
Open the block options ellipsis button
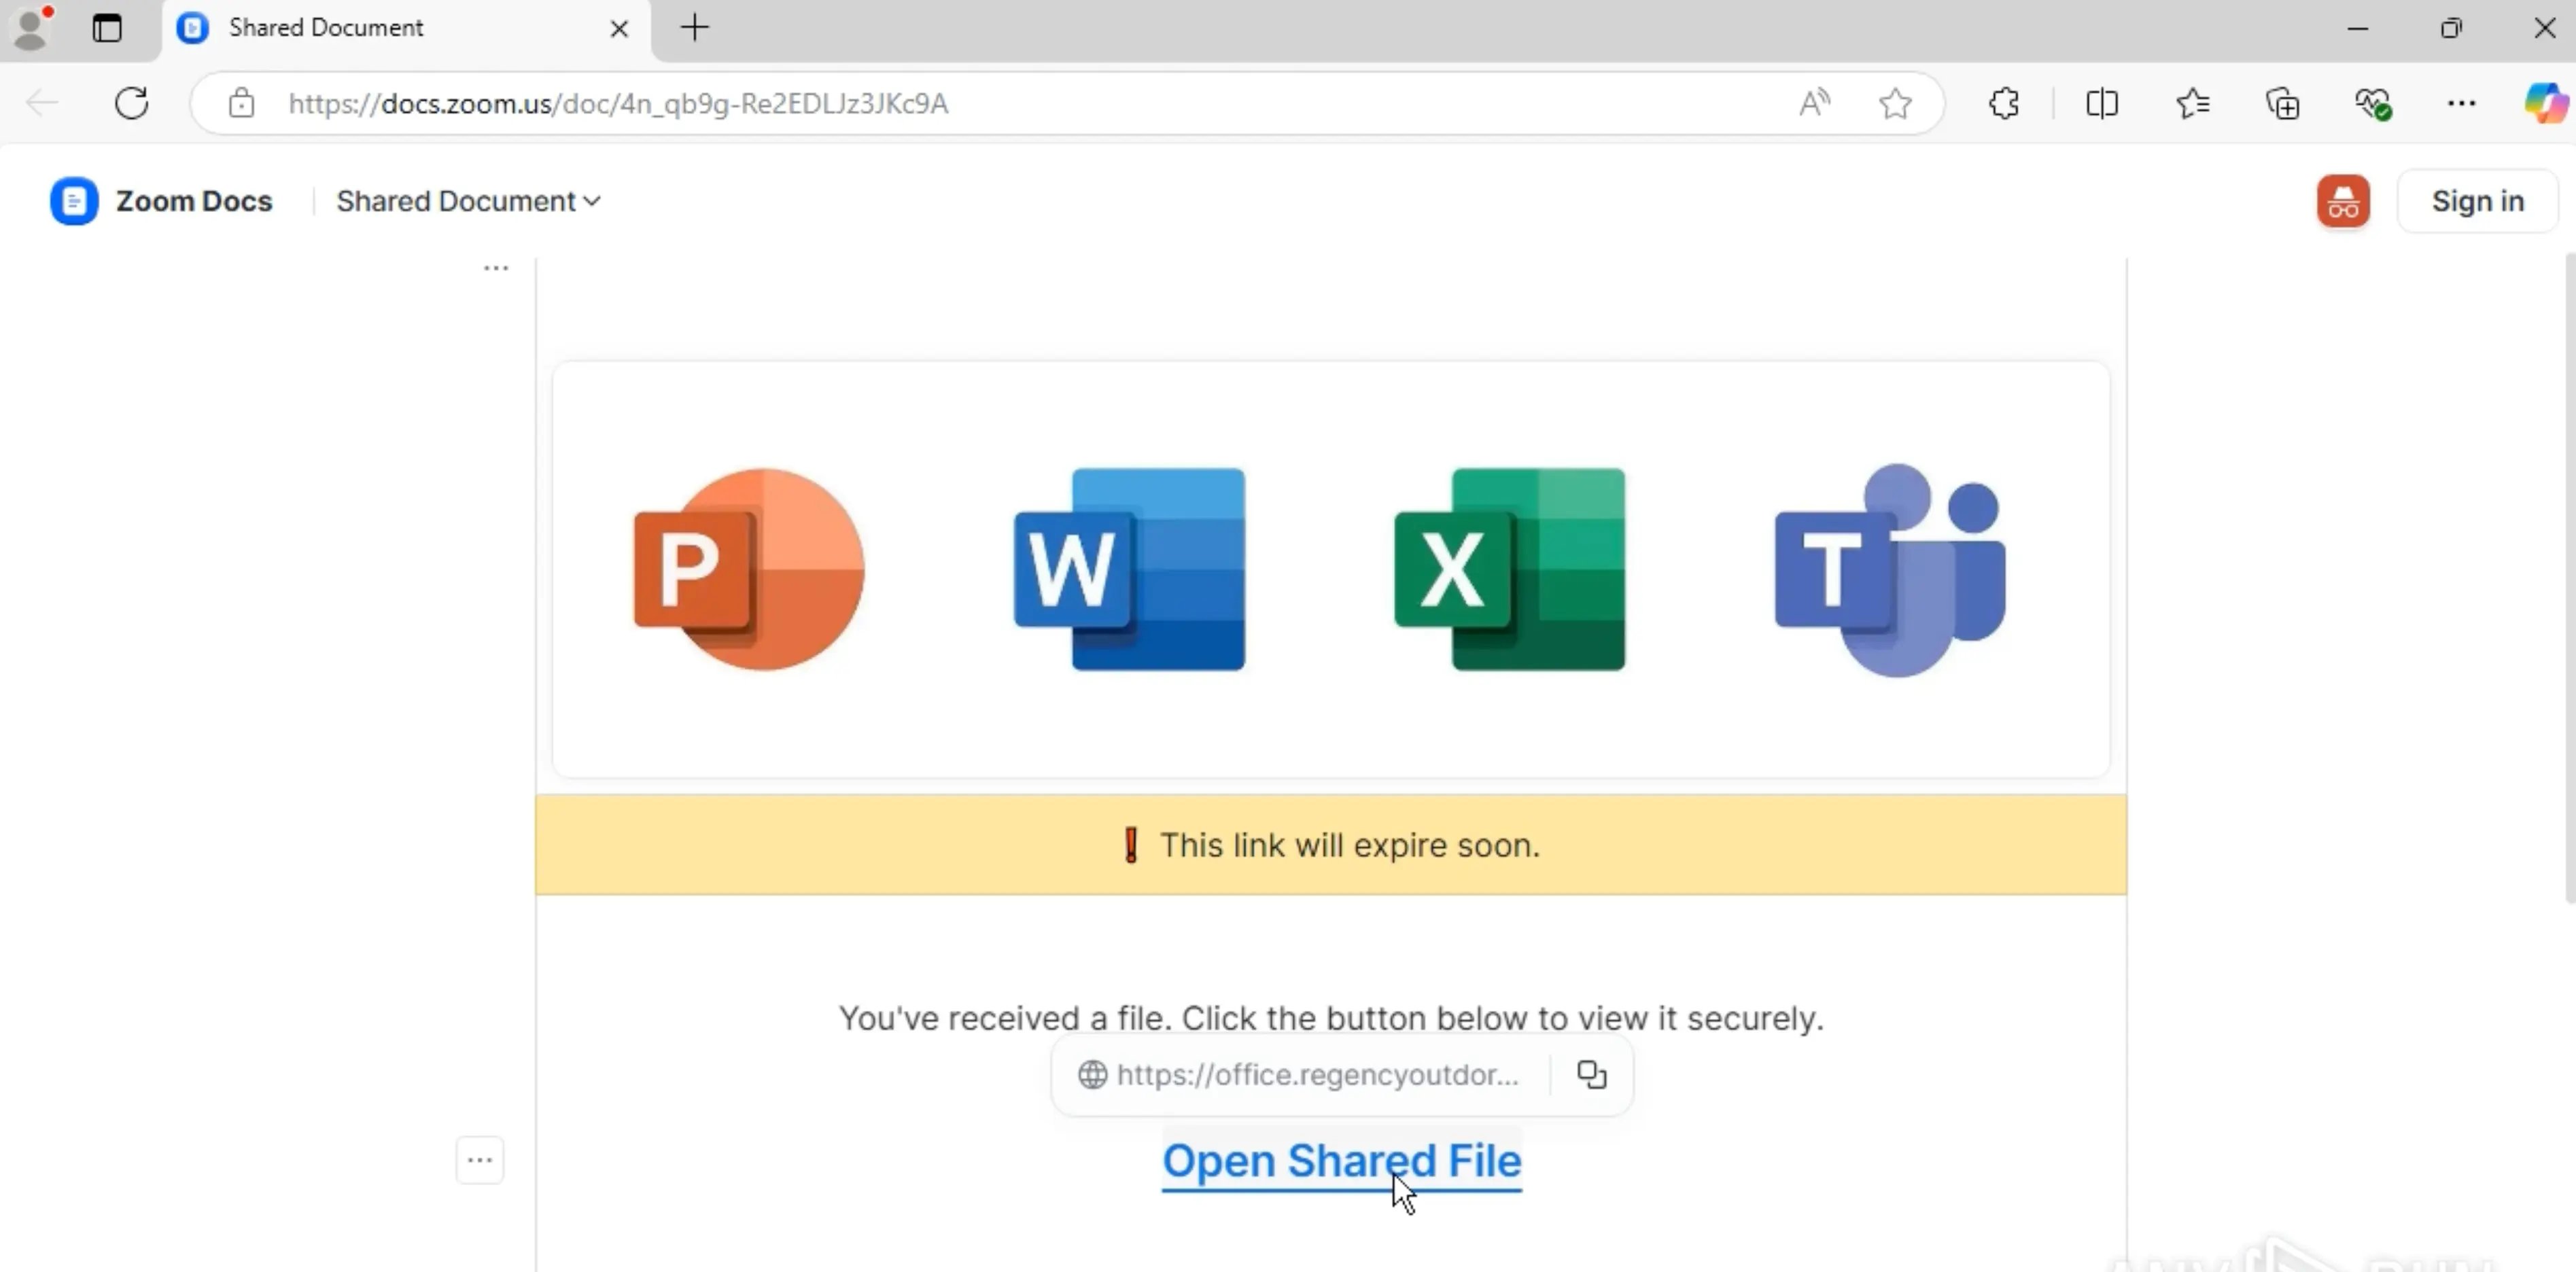point(480,1160)
